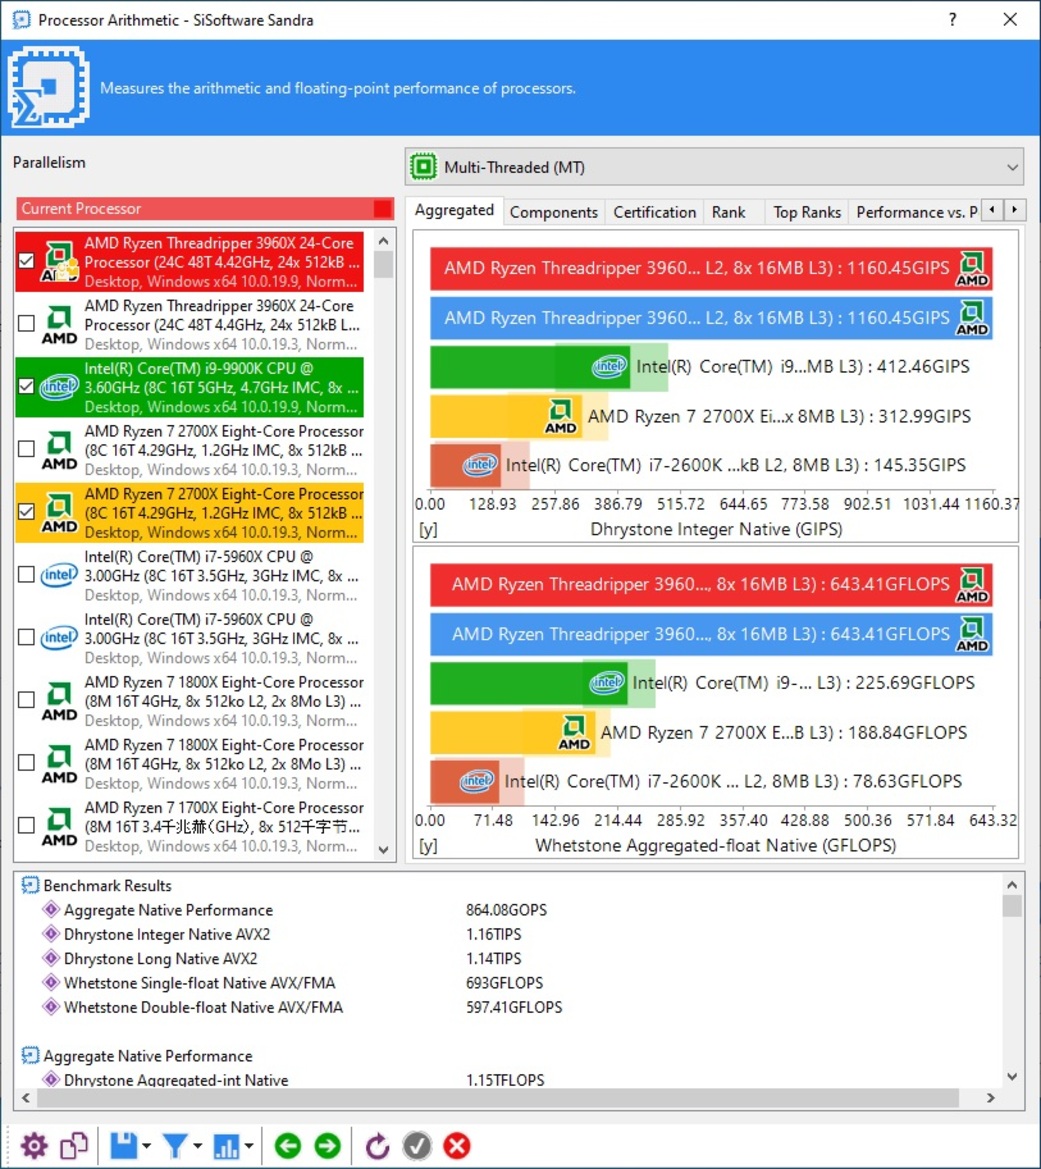This screenshot has width=1041, height=1169.
Task: Open the Performance vs. P tab
Action: [x=916, y=212]
